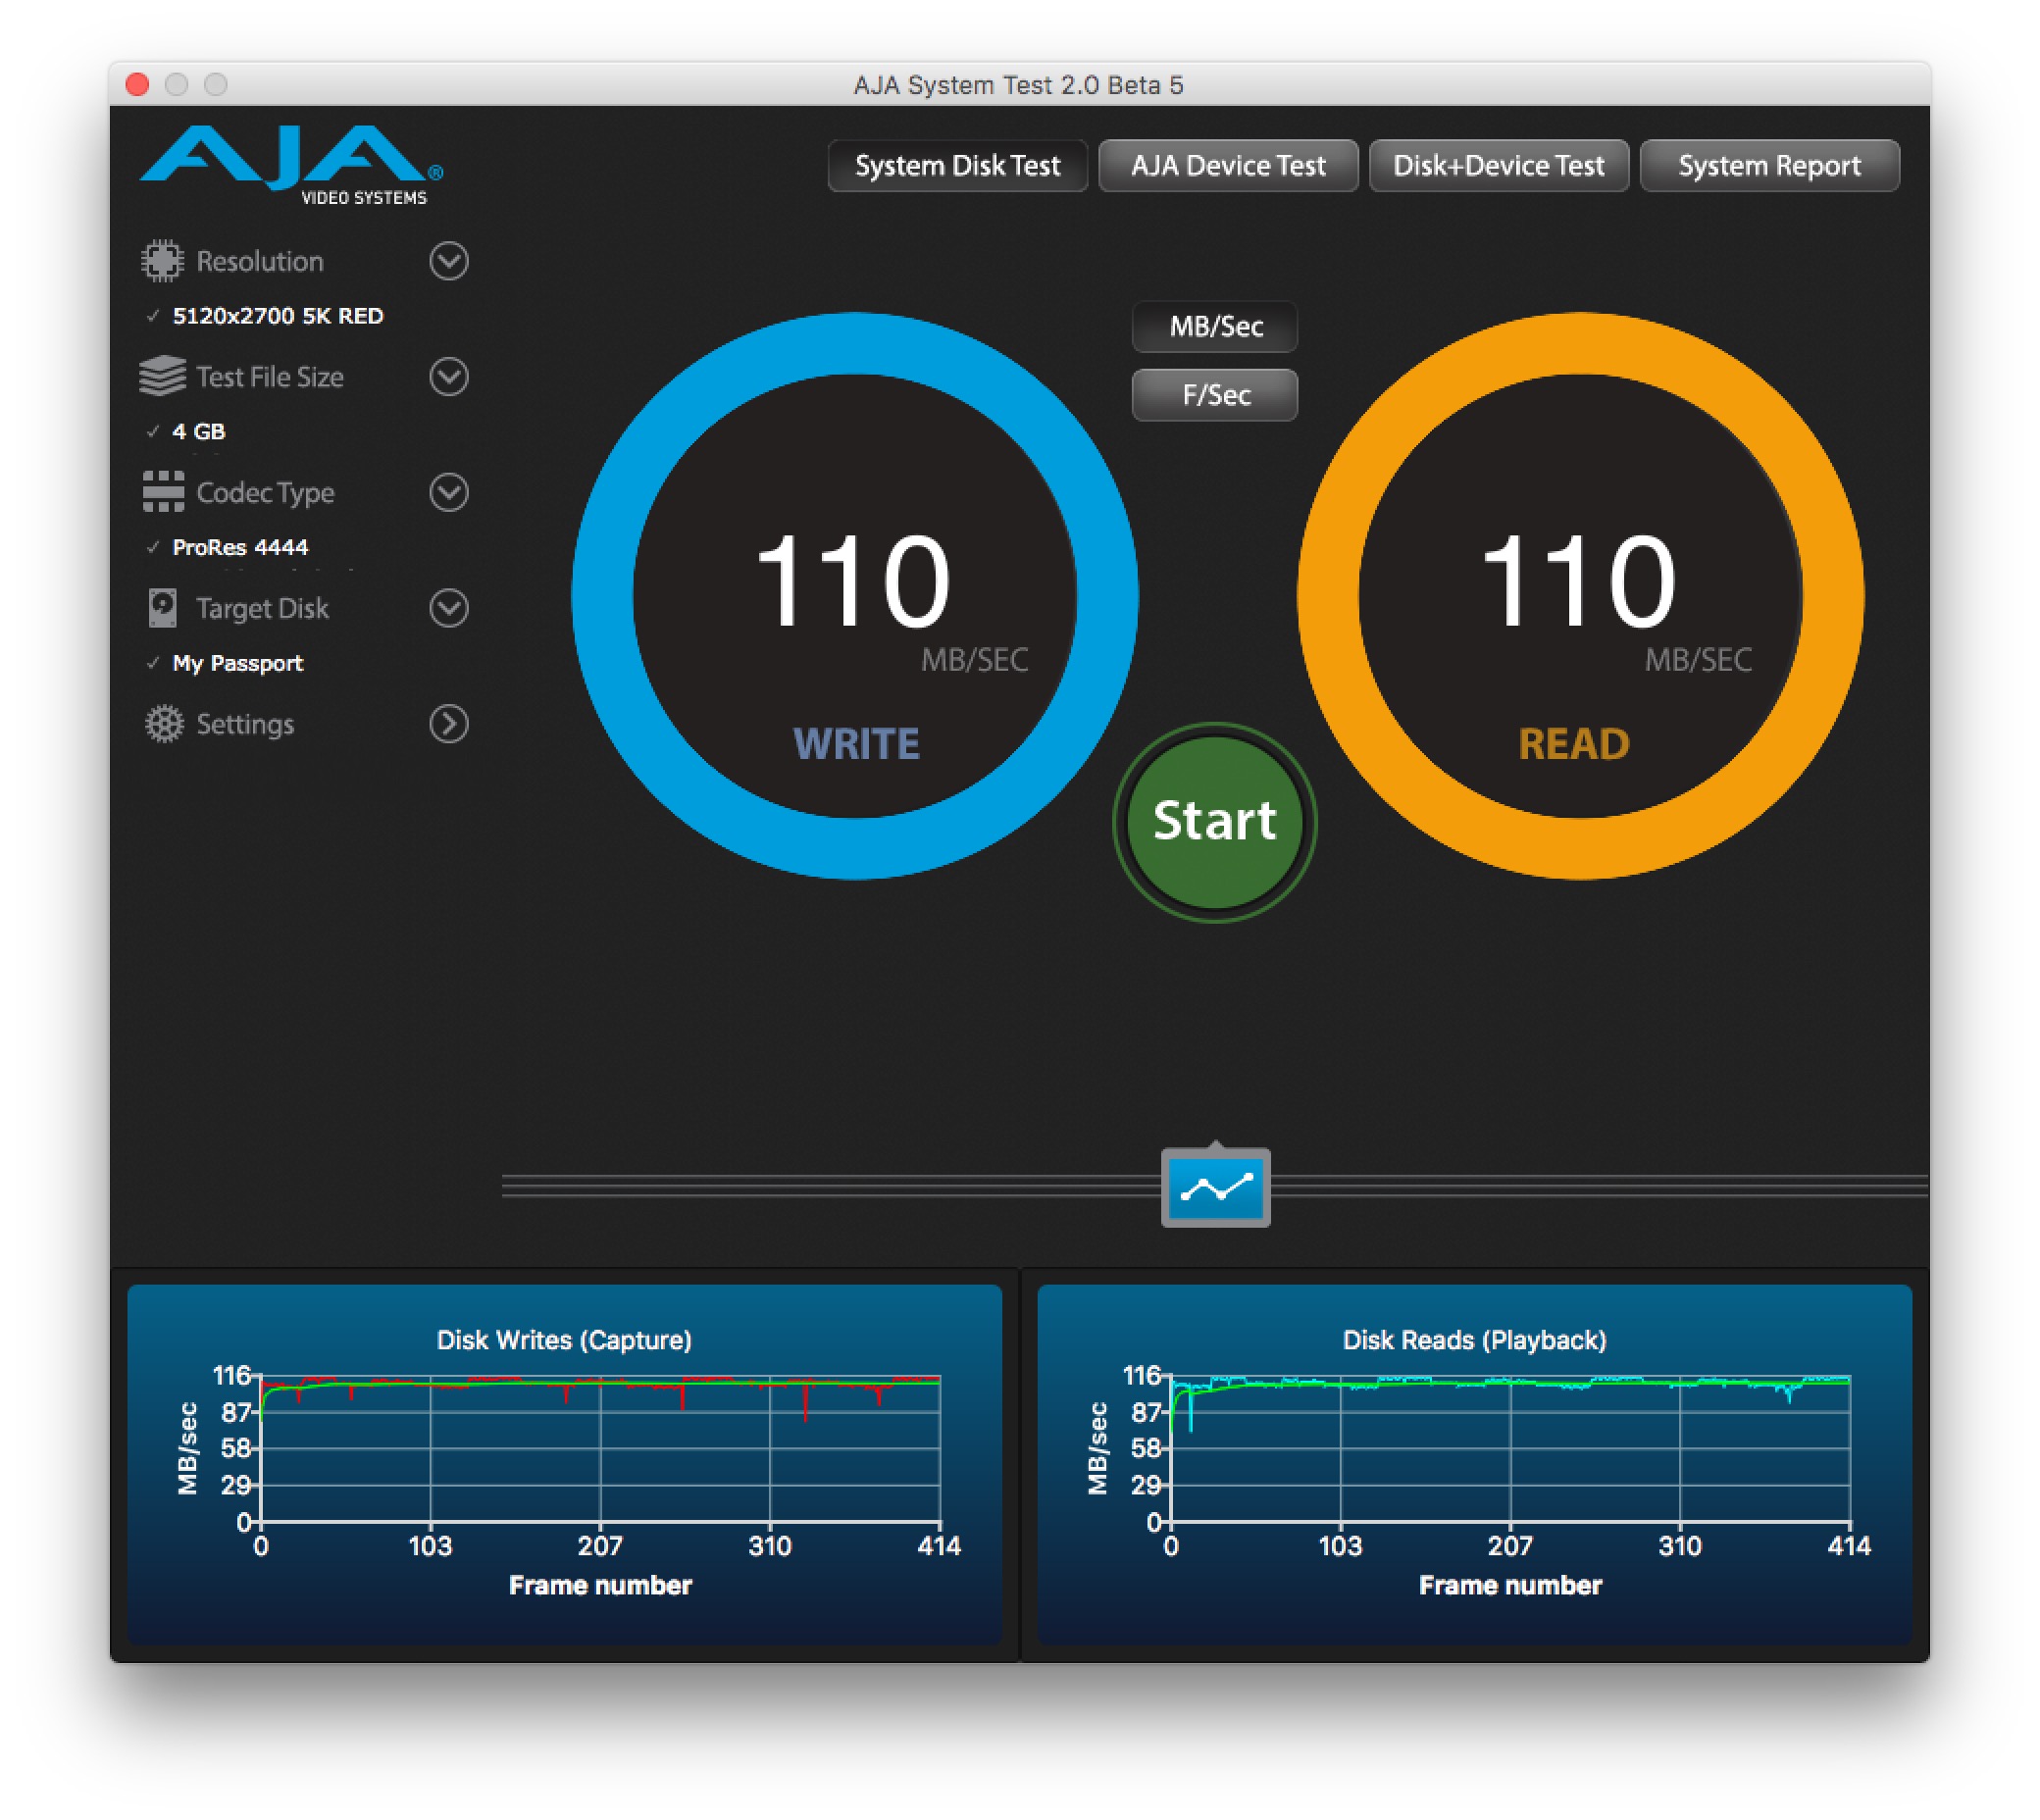Click the Disk Writes (Capture) title

click(x=564, y=1340)
